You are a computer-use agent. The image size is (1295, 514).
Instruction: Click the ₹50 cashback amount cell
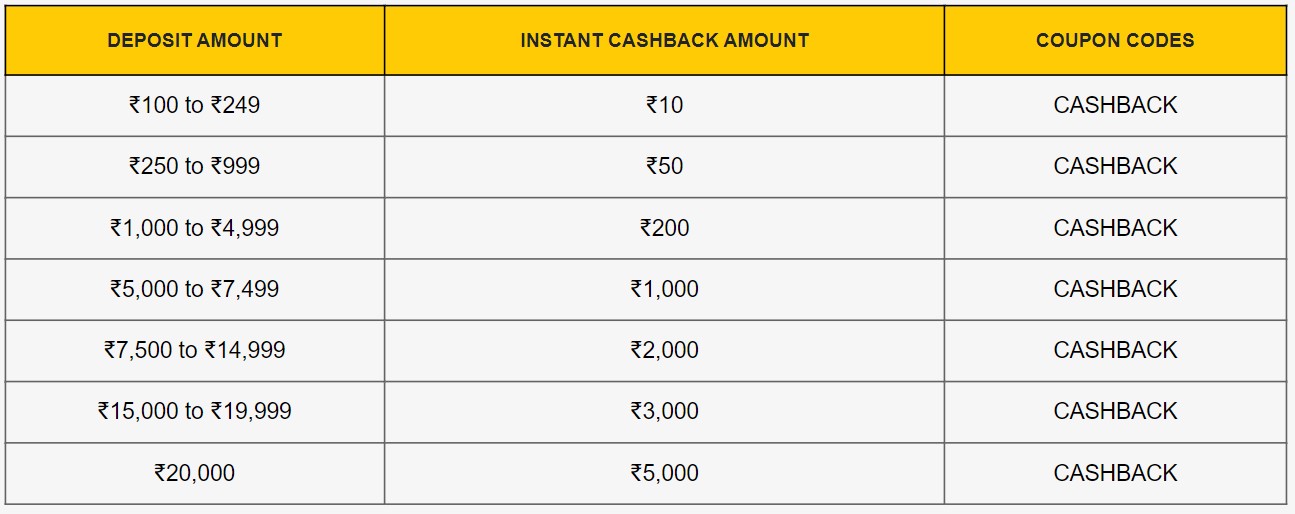pos(664,167)
